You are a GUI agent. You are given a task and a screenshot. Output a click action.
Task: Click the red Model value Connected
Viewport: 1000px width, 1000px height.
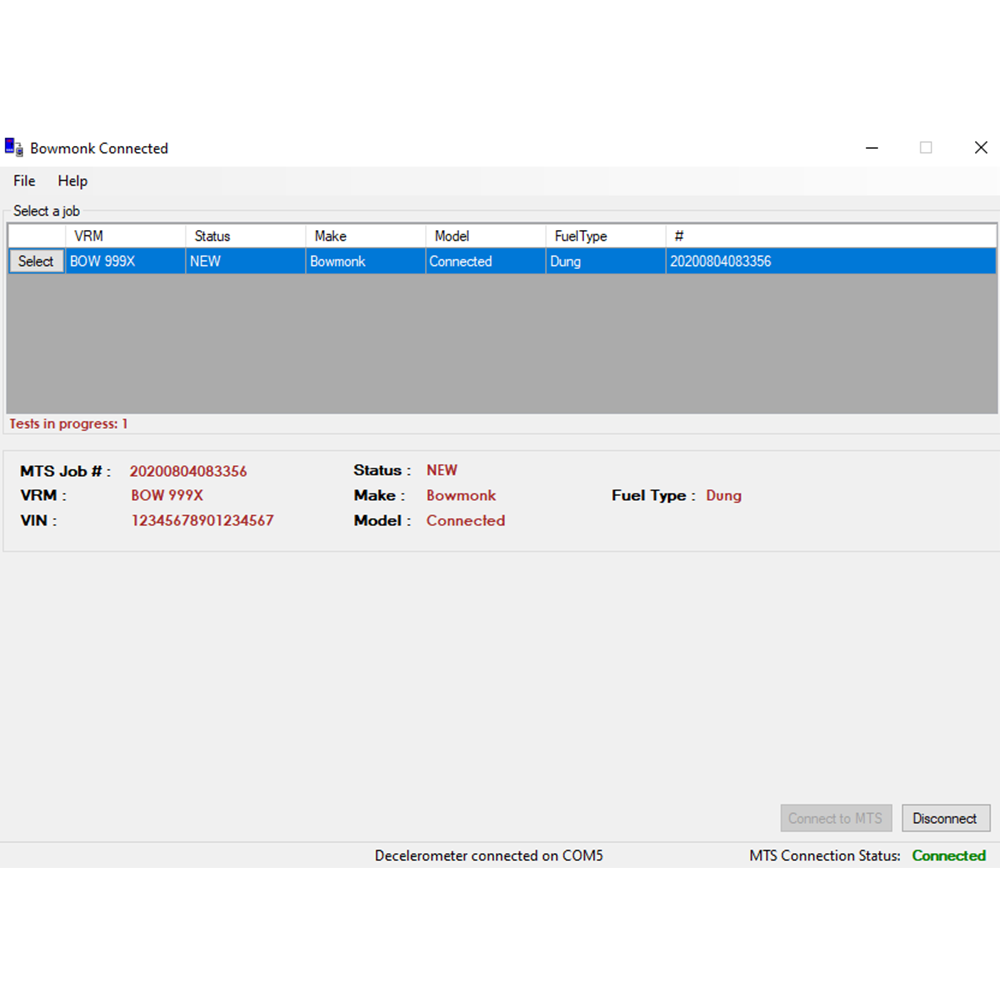point(466,520)
